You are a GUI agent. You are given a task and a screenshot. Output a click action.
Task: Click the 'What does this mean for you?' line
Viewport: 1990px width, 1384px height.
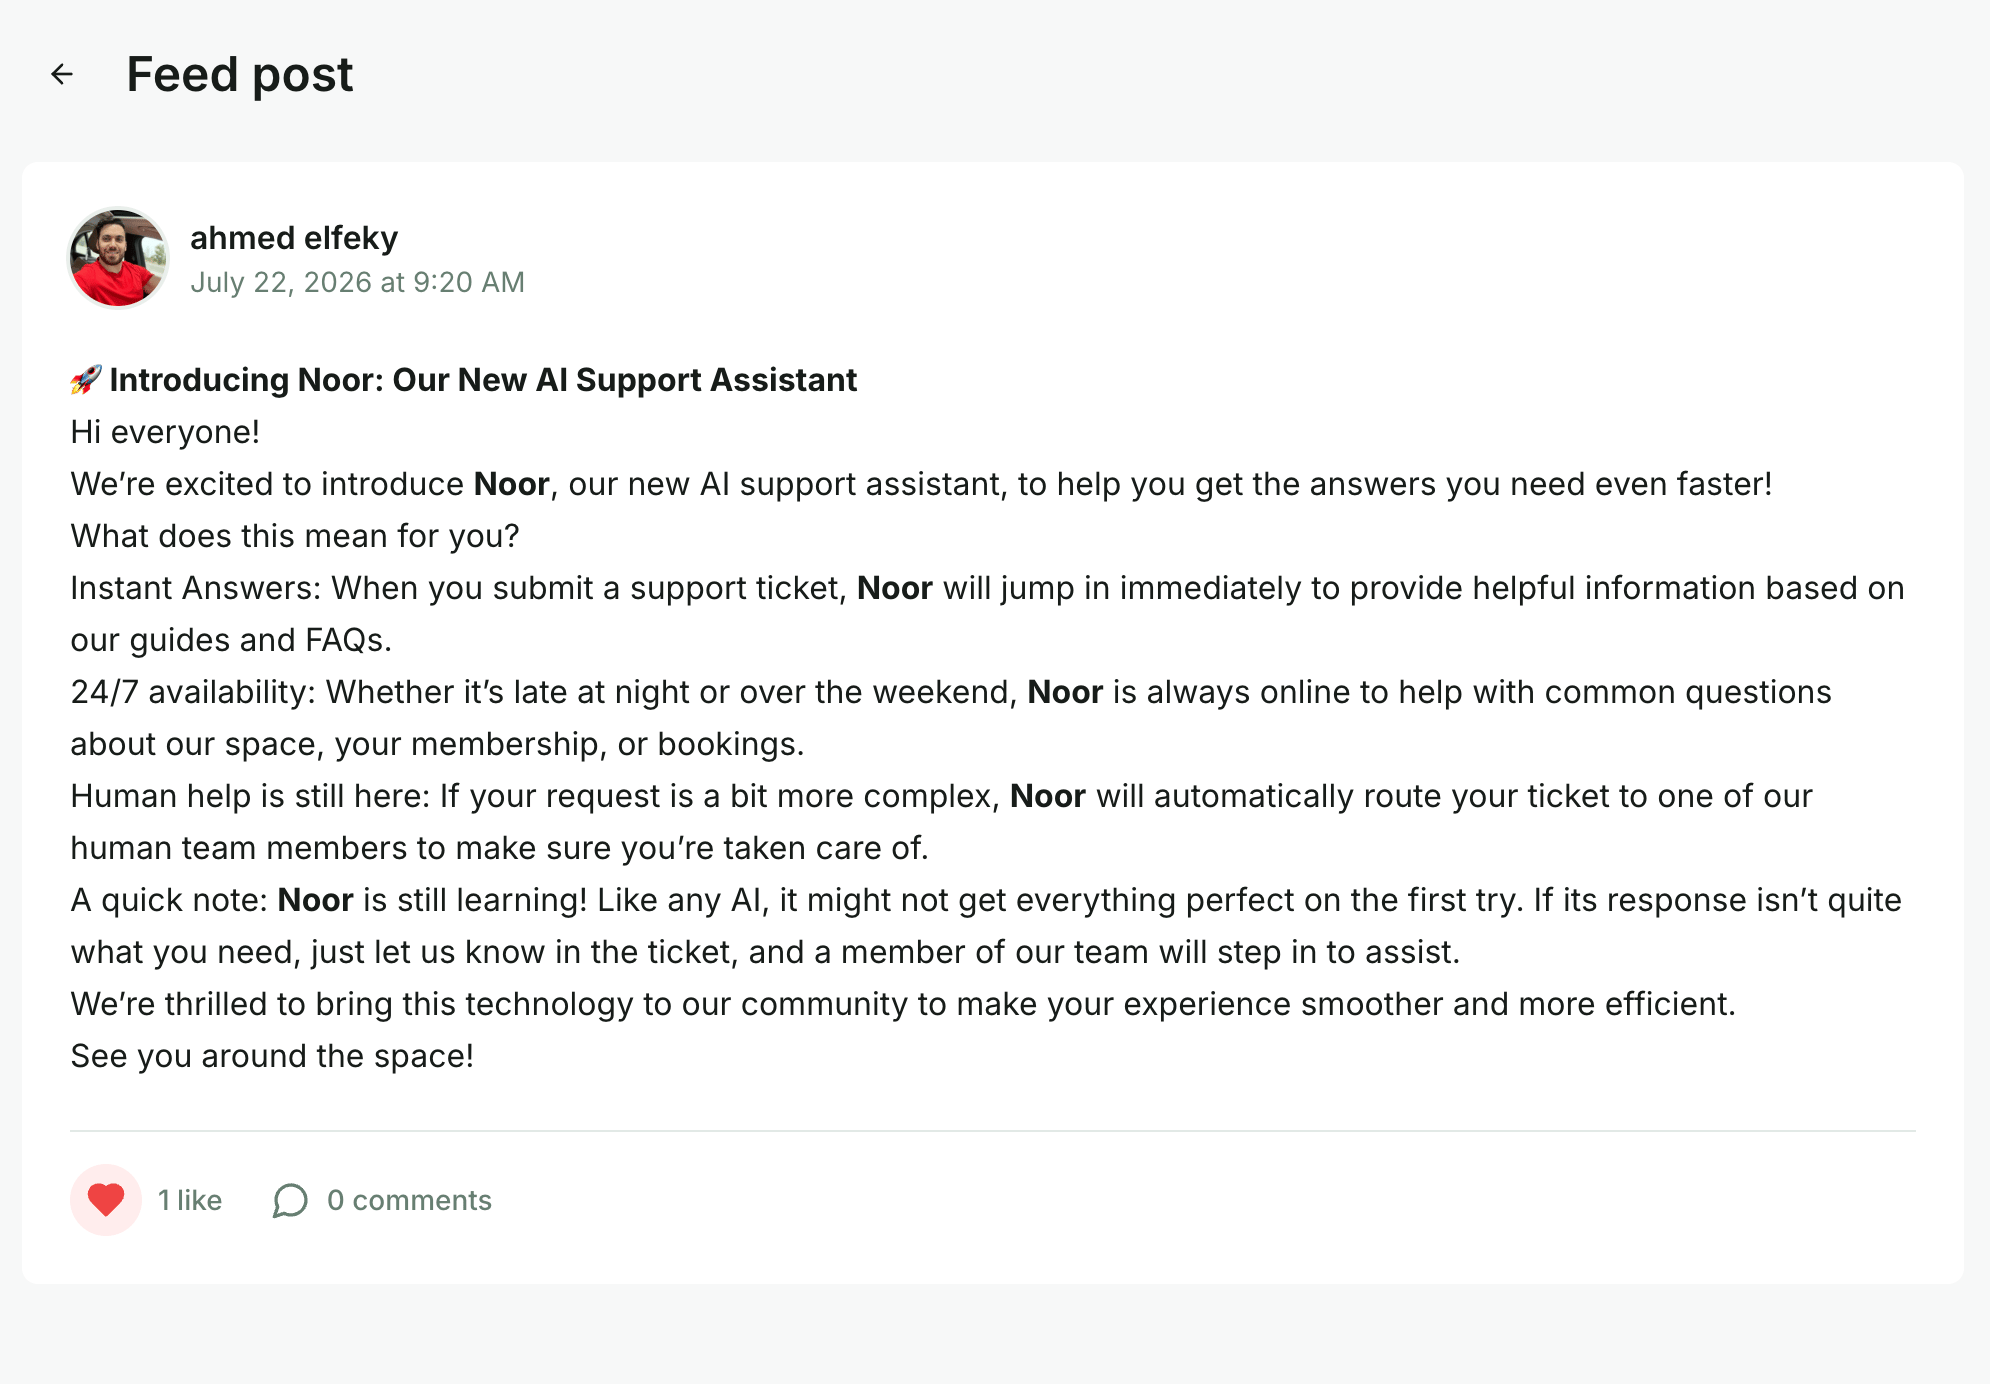click(295, 536)
